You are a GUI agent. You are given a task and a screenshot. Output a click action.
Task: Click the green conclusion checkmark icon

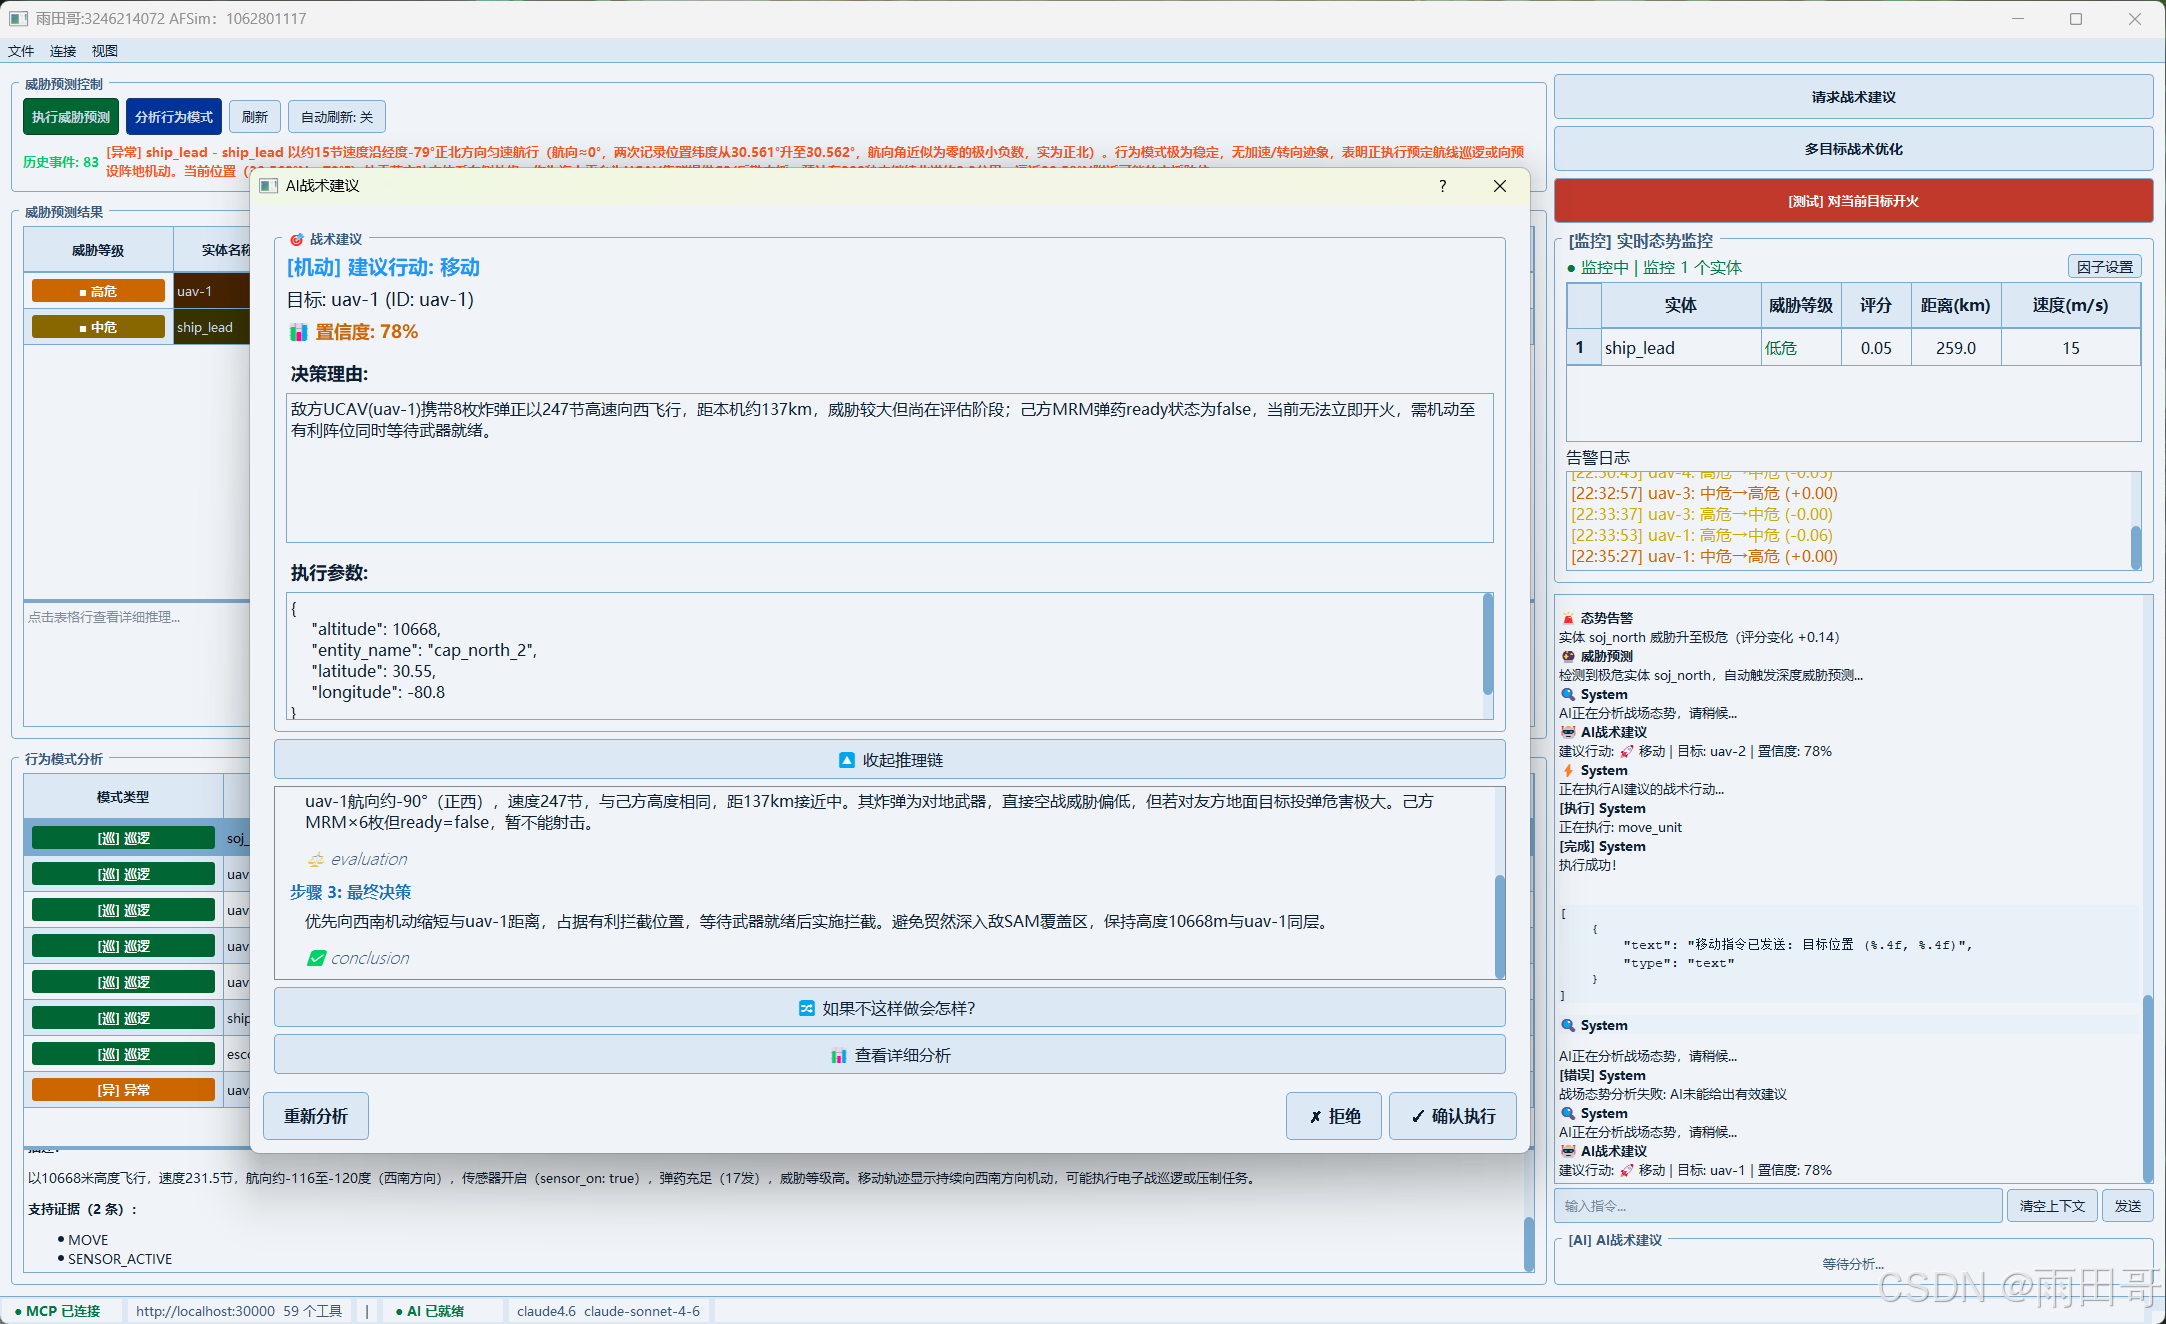click(316, 958)
